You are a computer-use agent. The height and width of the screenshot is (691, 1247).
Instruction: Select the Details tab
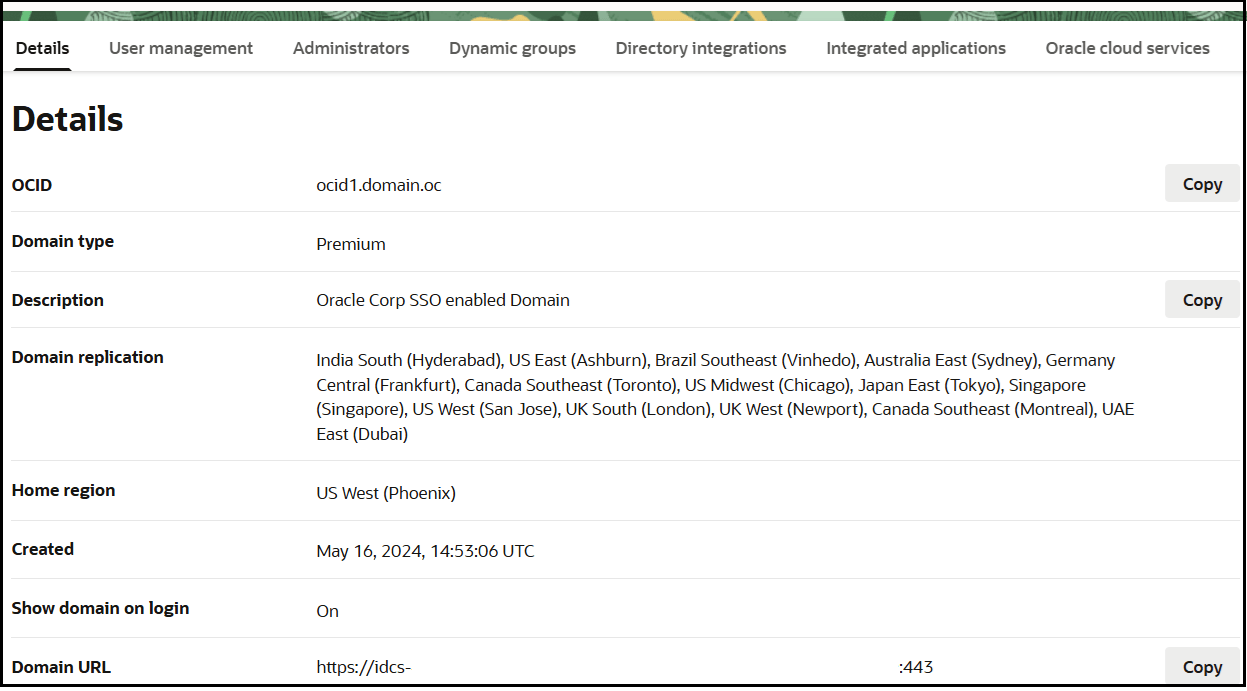[42, 47]
